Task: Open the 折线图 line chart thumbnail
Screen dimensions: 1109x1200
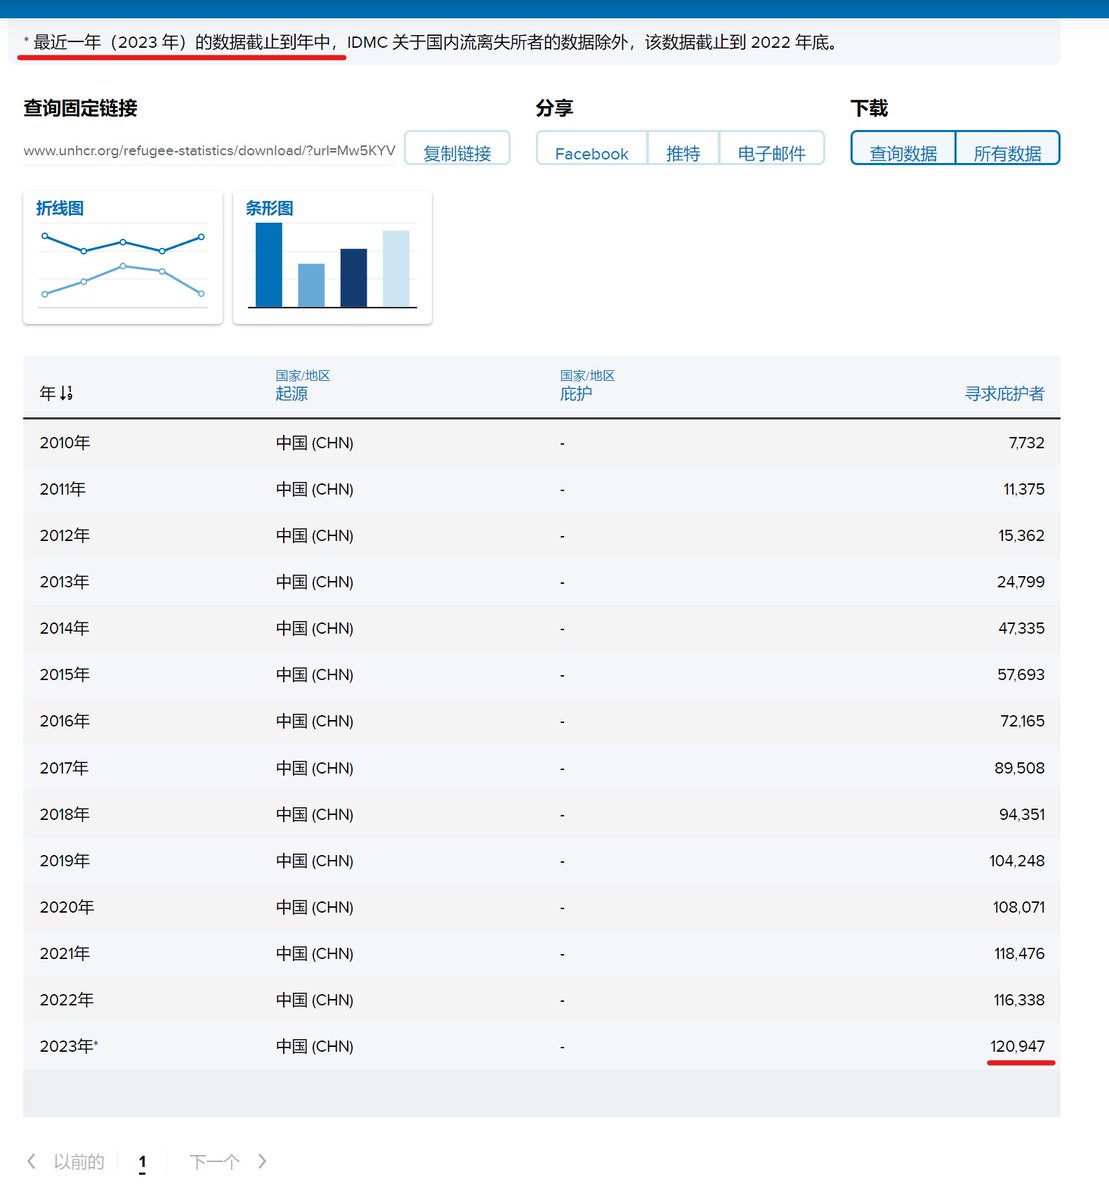Action: [123, 257]
